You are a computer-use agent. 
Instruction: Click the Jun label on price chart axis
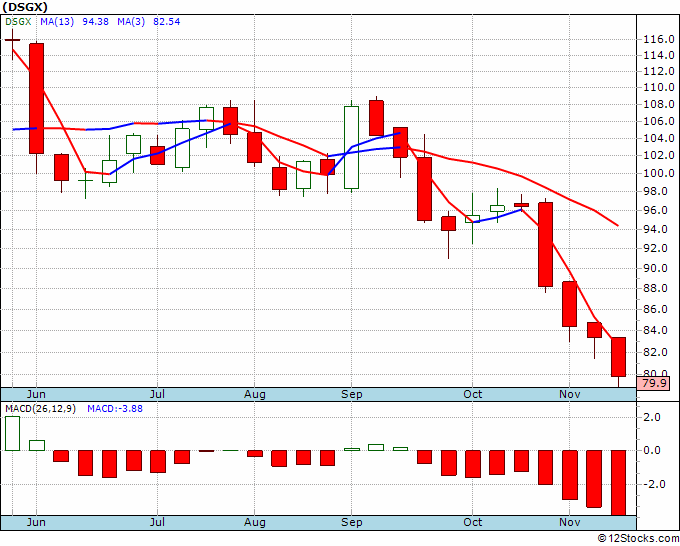pyautogui.click(x=36, y=394)
